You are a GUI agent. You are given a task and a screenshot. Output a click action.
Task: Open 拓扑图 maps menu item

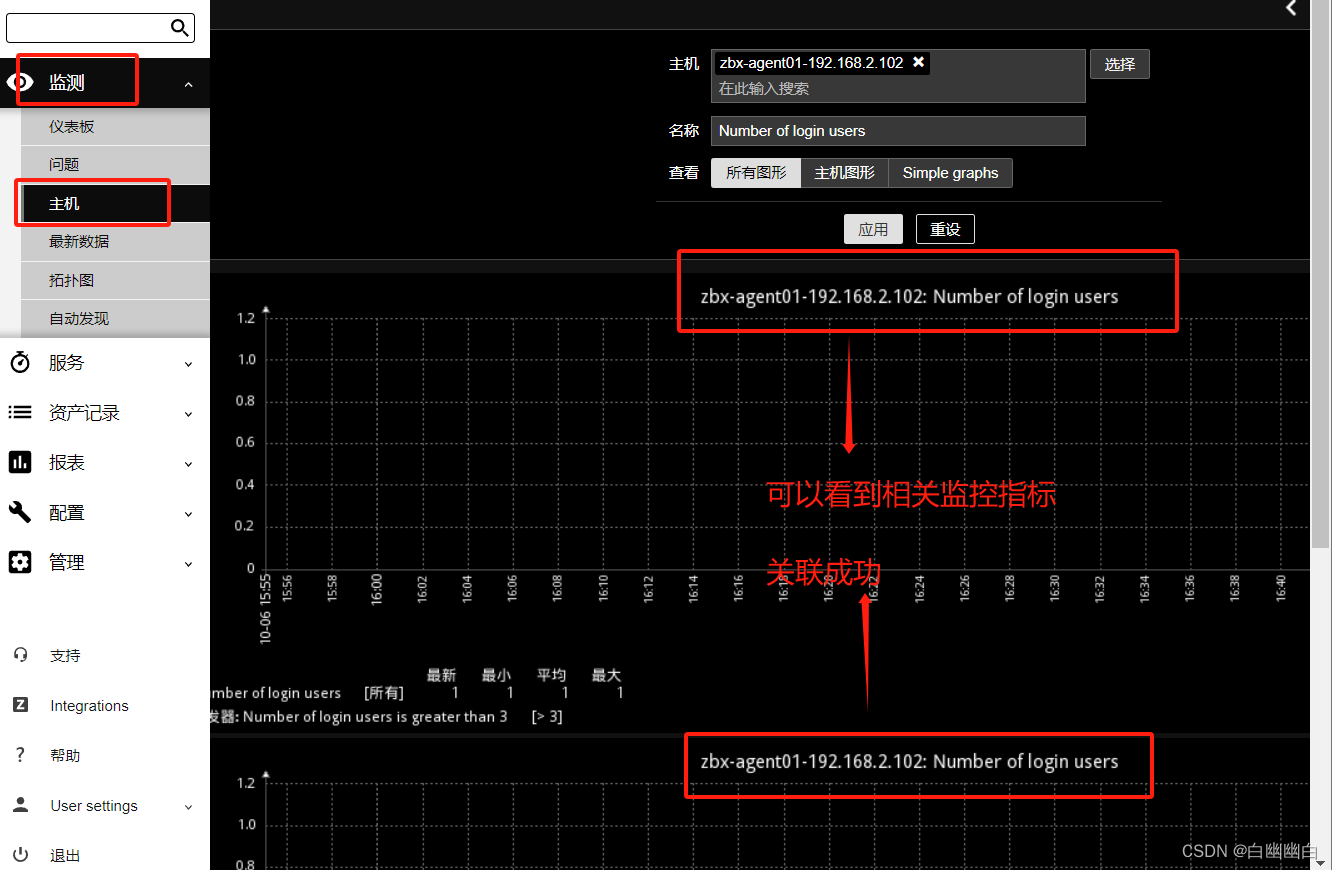115,280
